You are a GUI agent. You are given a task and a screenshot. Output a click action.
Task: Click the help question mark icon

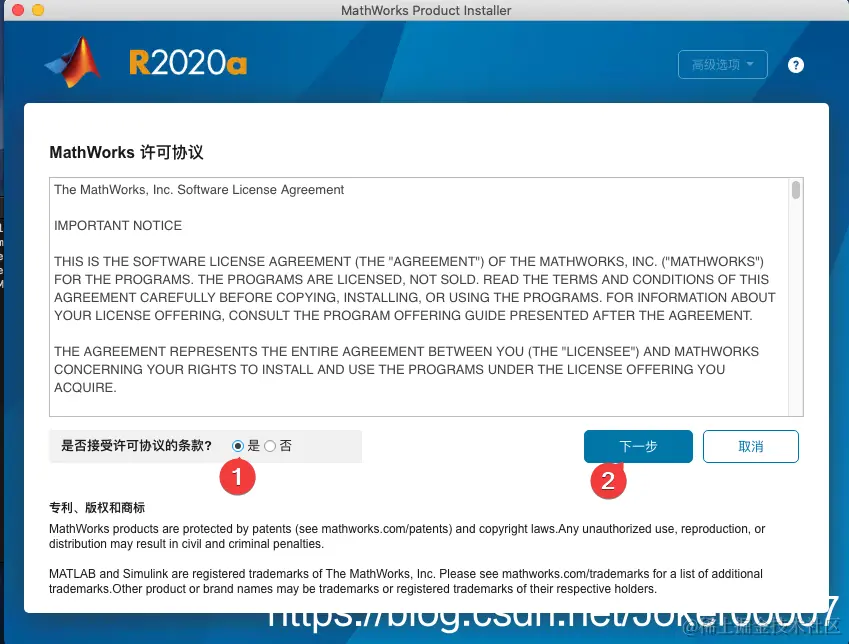tap(795, 65)
